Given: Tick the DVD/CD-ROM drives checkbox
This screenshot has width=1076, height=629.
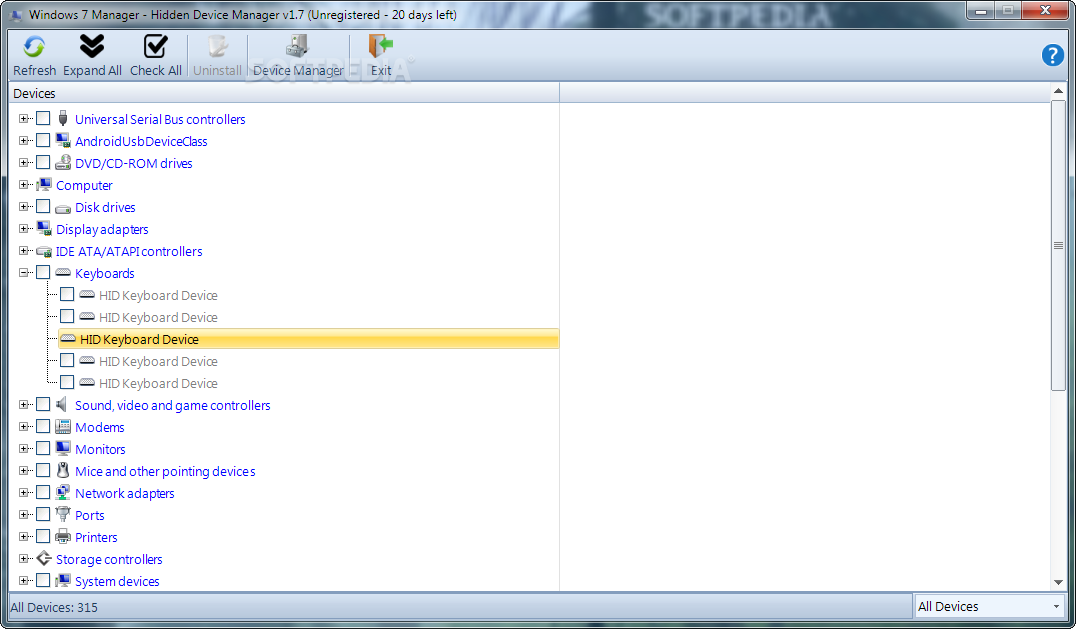Looking at the screenshot, I should (x=43, y=163).
